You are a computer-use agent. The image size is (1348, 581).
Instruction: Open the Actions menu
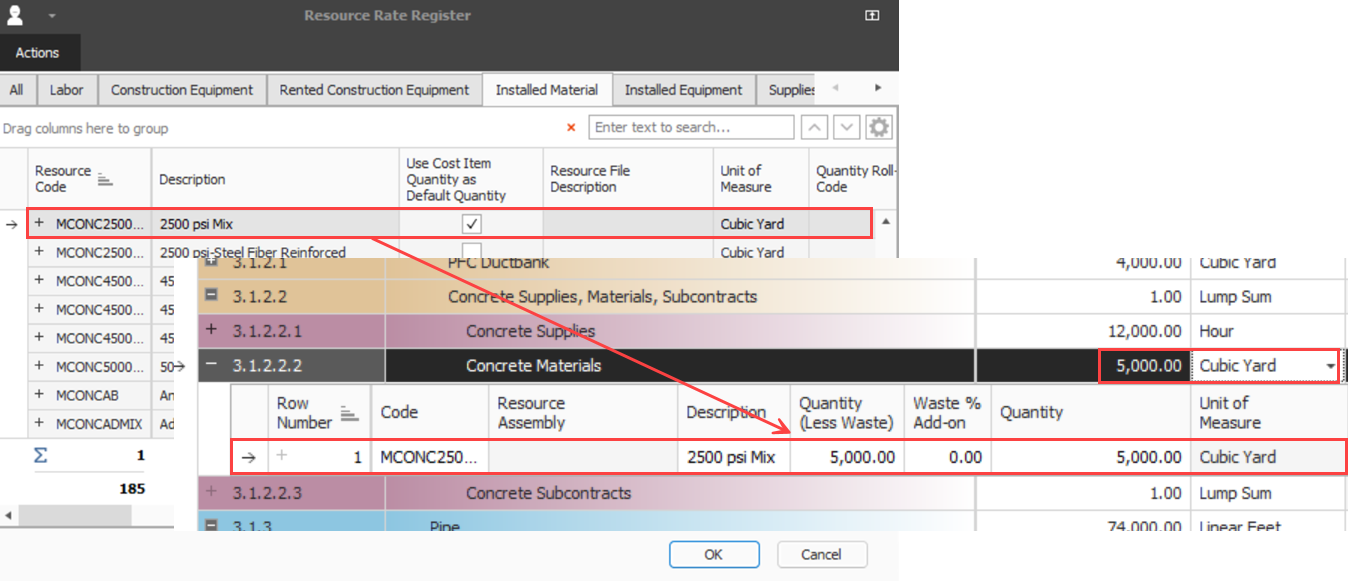point(38,53)
